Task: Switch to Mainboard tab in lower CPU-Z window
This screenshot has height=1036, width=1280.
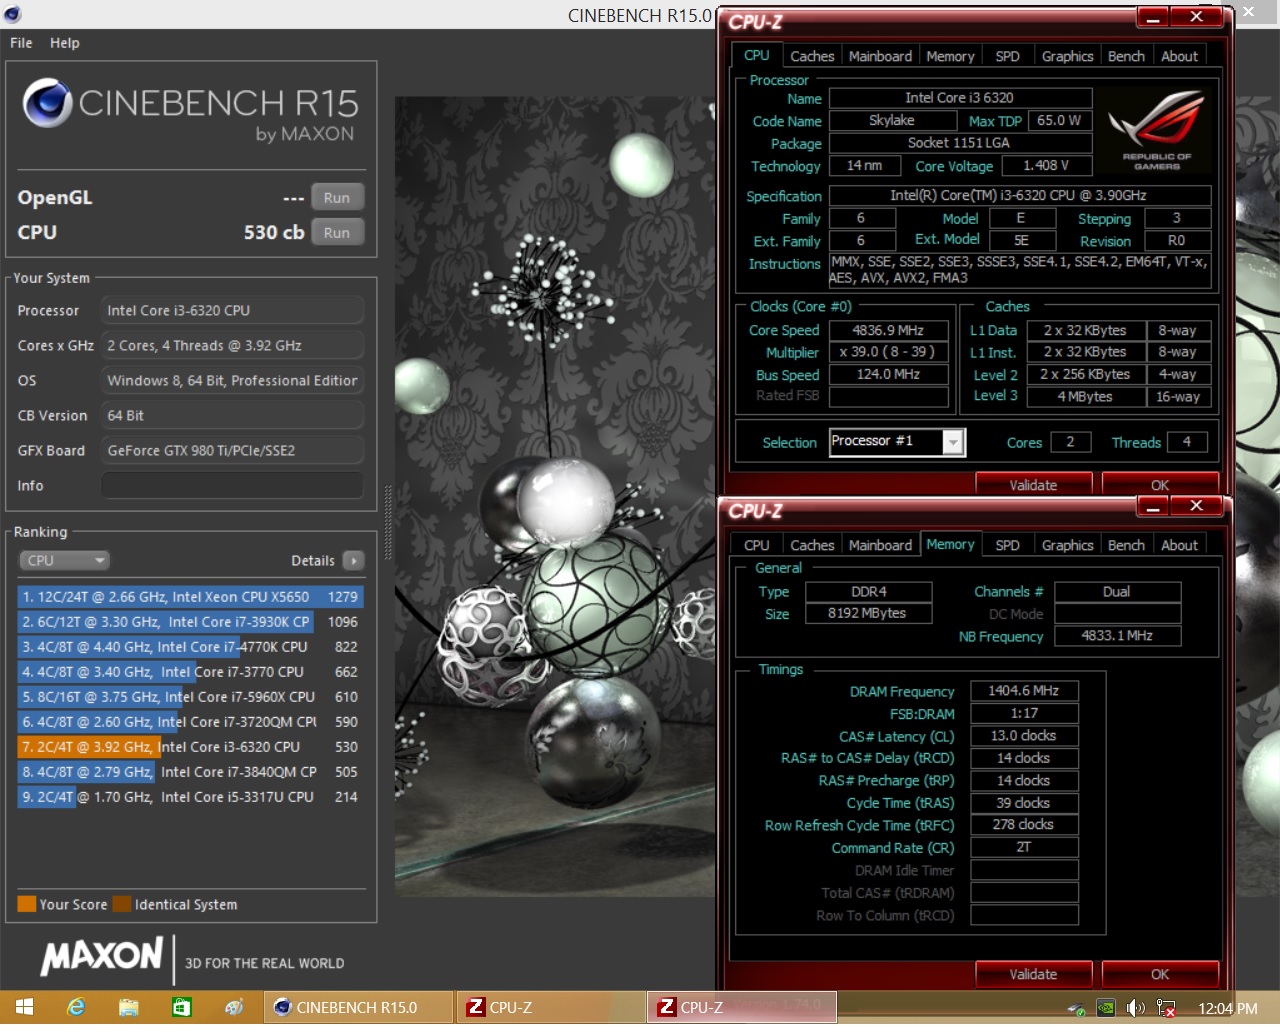Action: 880,546
